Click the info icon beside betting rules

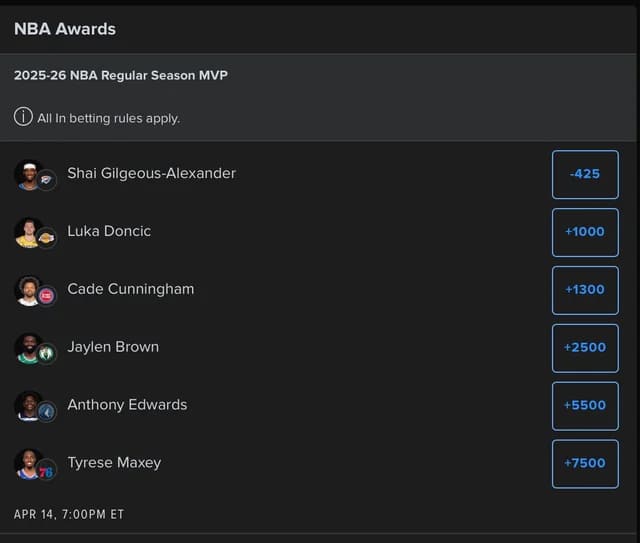point(23,117)
